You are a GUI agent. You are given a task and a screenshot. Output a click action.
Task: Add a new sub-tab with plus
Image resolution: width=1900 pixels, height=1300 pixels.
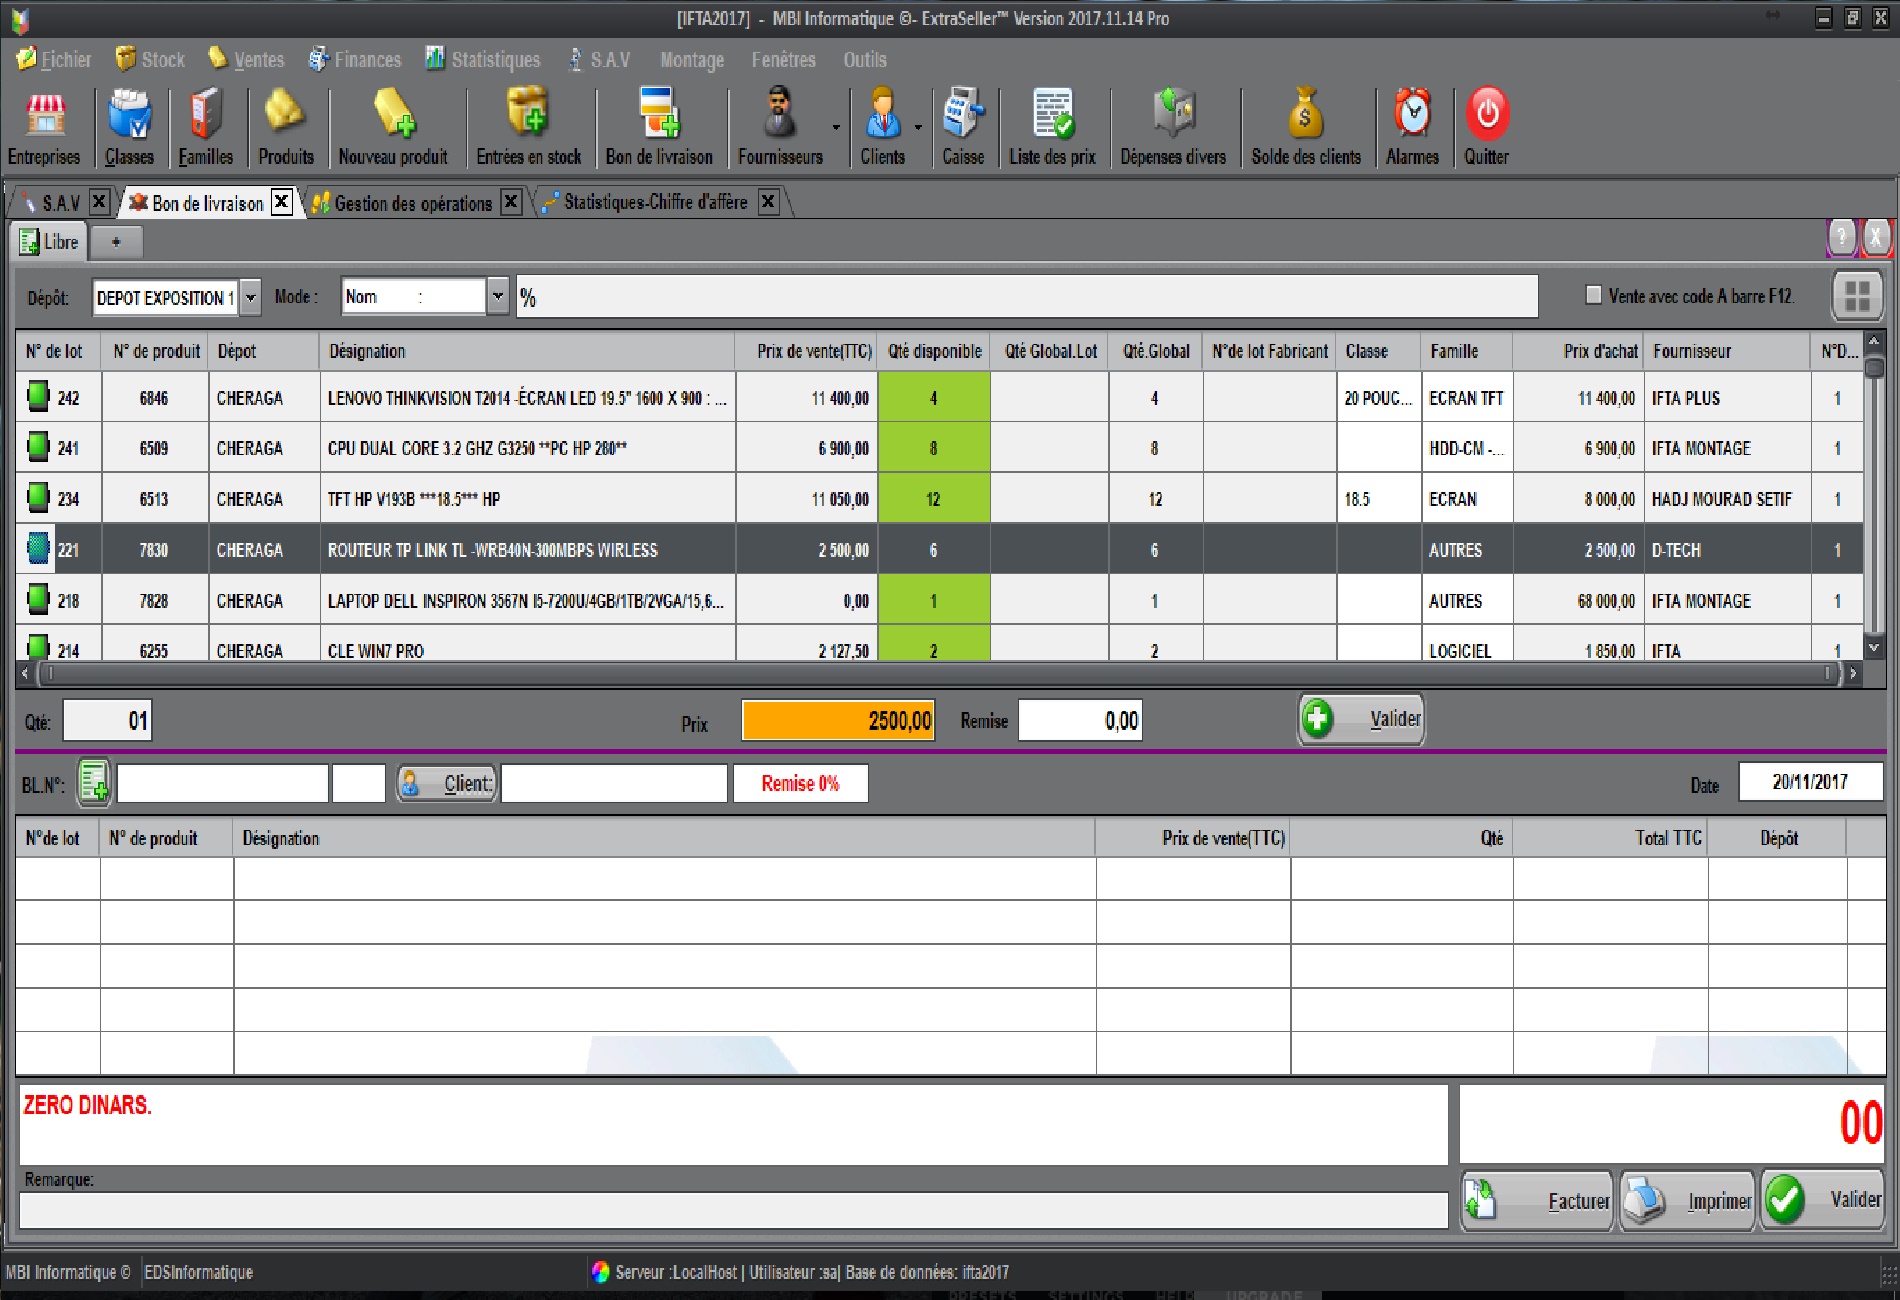point(116,242)
